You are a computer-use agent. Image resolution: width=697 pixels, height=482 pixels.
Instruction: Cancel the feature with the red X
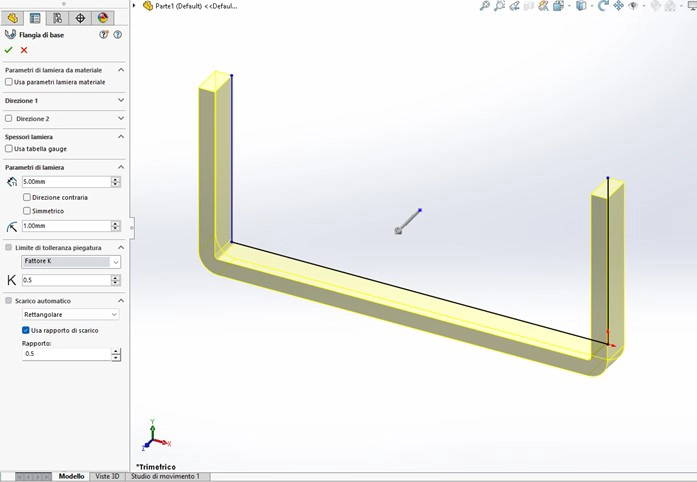tap(24, 50)
